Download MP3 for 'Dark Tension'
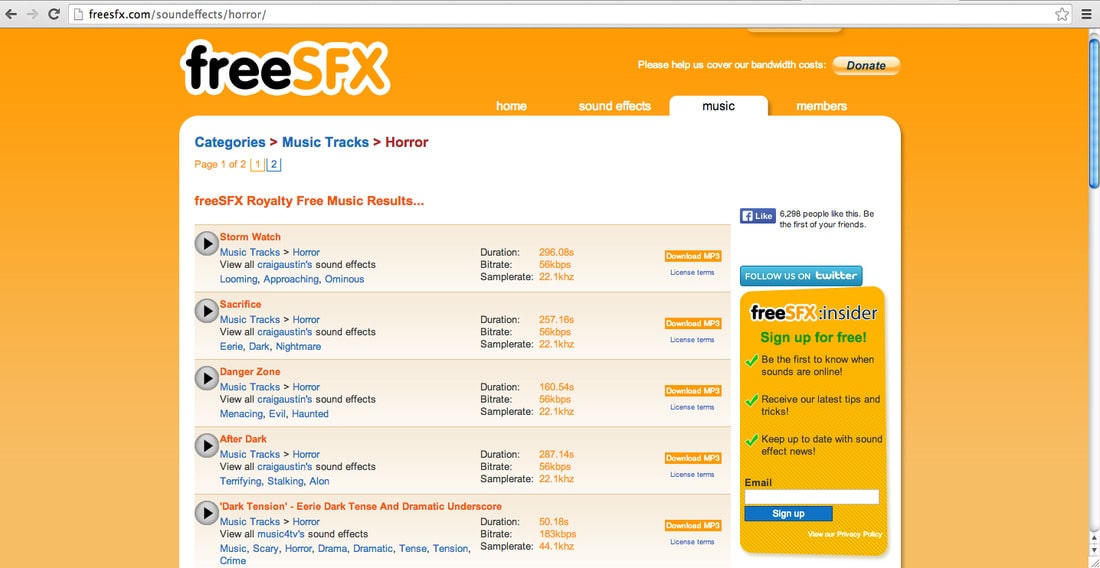The image size is (1100, 568). click(693, 525)
